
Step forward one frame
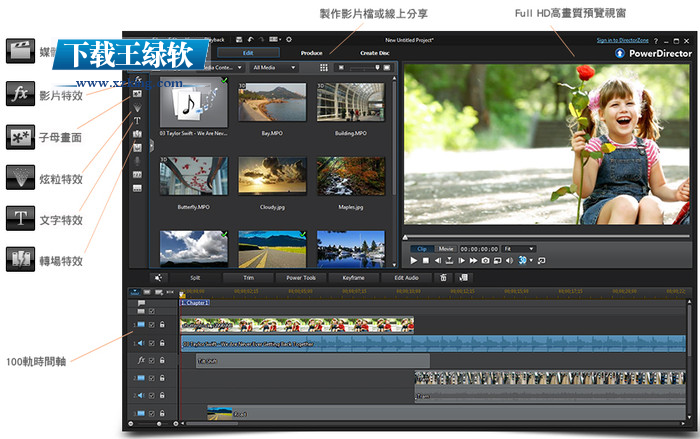click(x=462, y=260)
